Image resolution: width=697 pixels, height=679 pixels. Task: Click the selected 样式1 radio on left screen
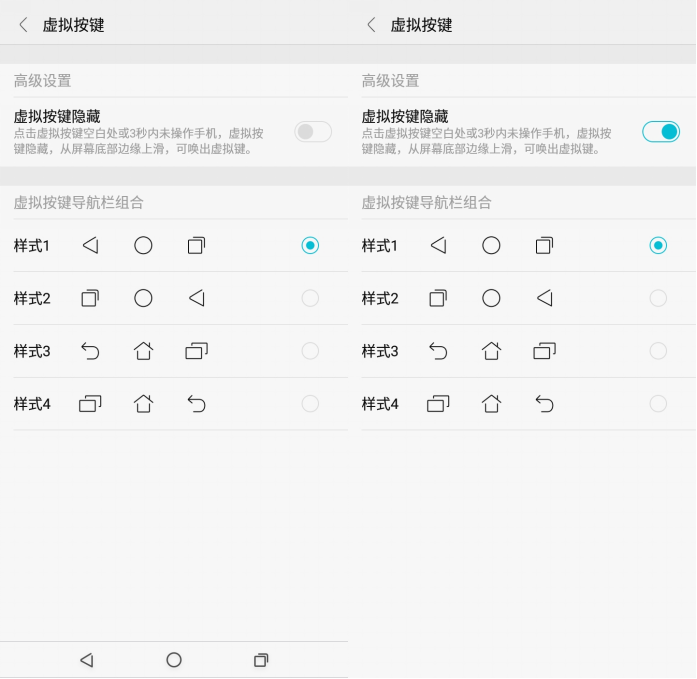click(310, 245)
